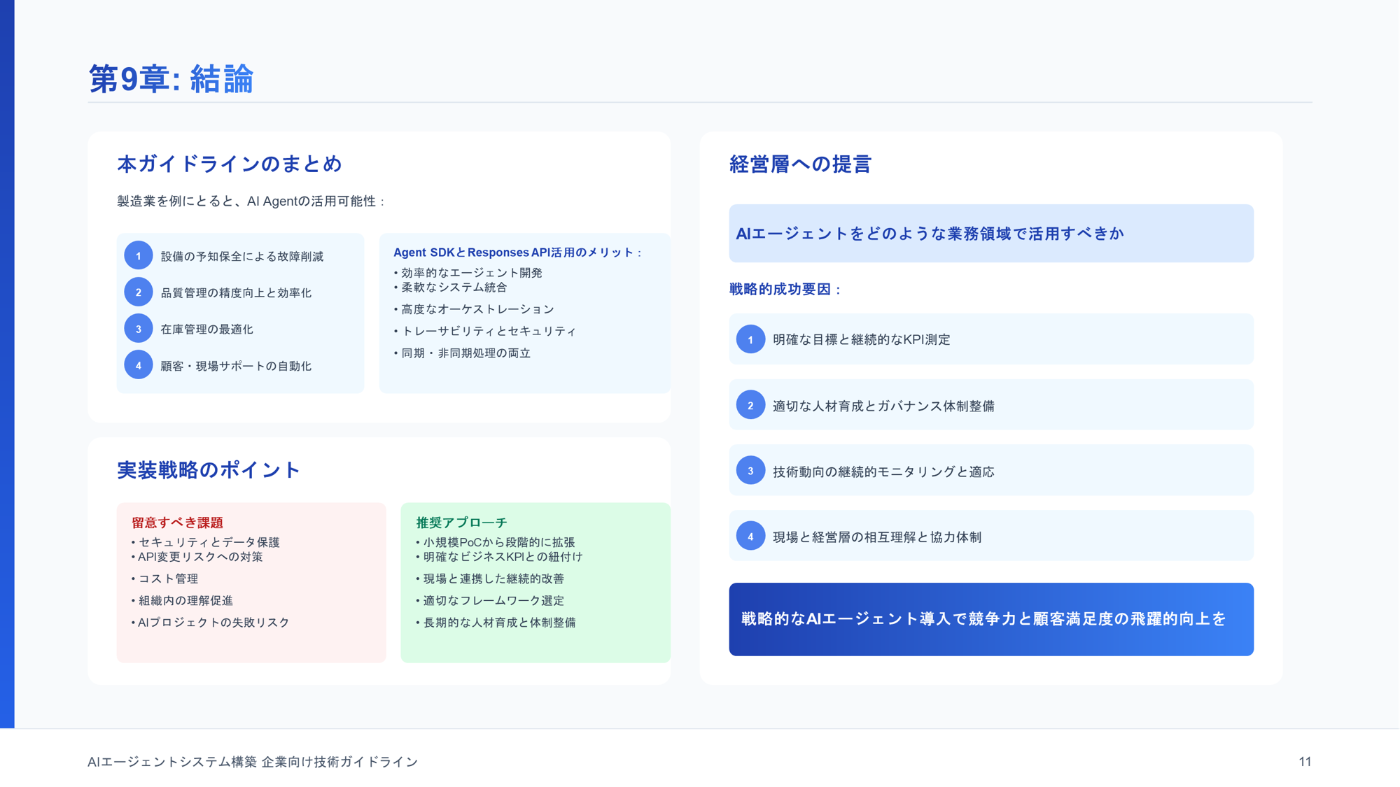Image resolution: width=1400 pixels, height=787 pixels.
Task: Select bullet 柔軟なシステム統合
Action: [450, 287]
